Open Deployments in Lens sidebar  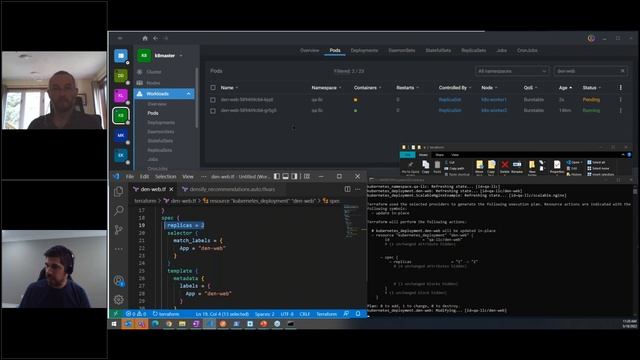161,122
